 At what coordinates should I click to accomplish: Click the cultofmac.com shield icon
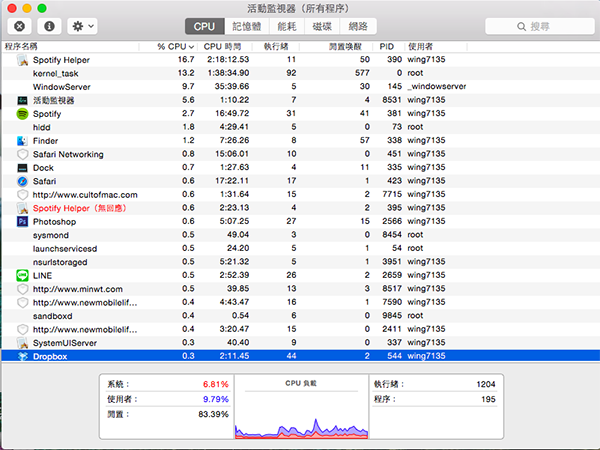pyautogui.click(x=23, y=195)
